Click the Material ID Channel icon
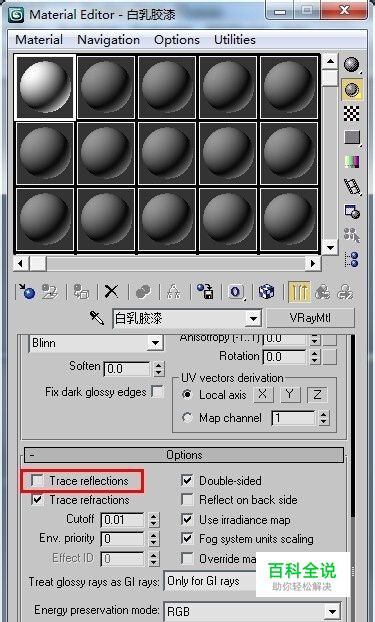This screenshot has width=375, height=622. coord(236,292)
